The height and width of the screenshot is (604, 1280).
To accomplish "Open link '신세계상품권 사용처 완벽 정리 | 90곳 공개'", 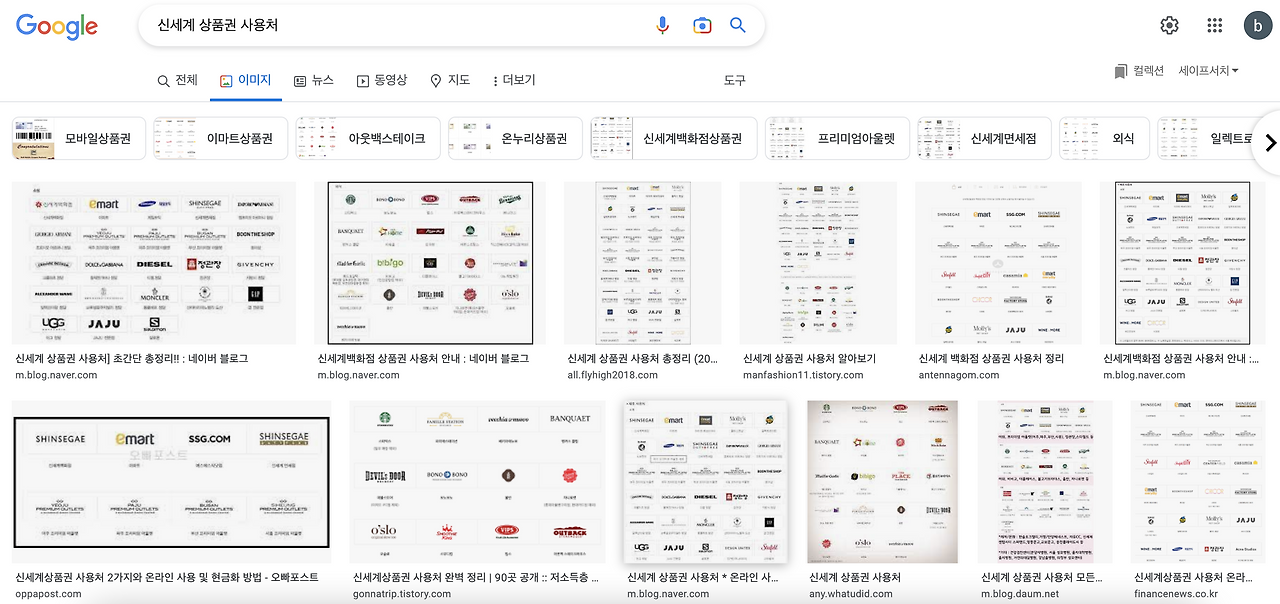I will (x=475, y=577).
